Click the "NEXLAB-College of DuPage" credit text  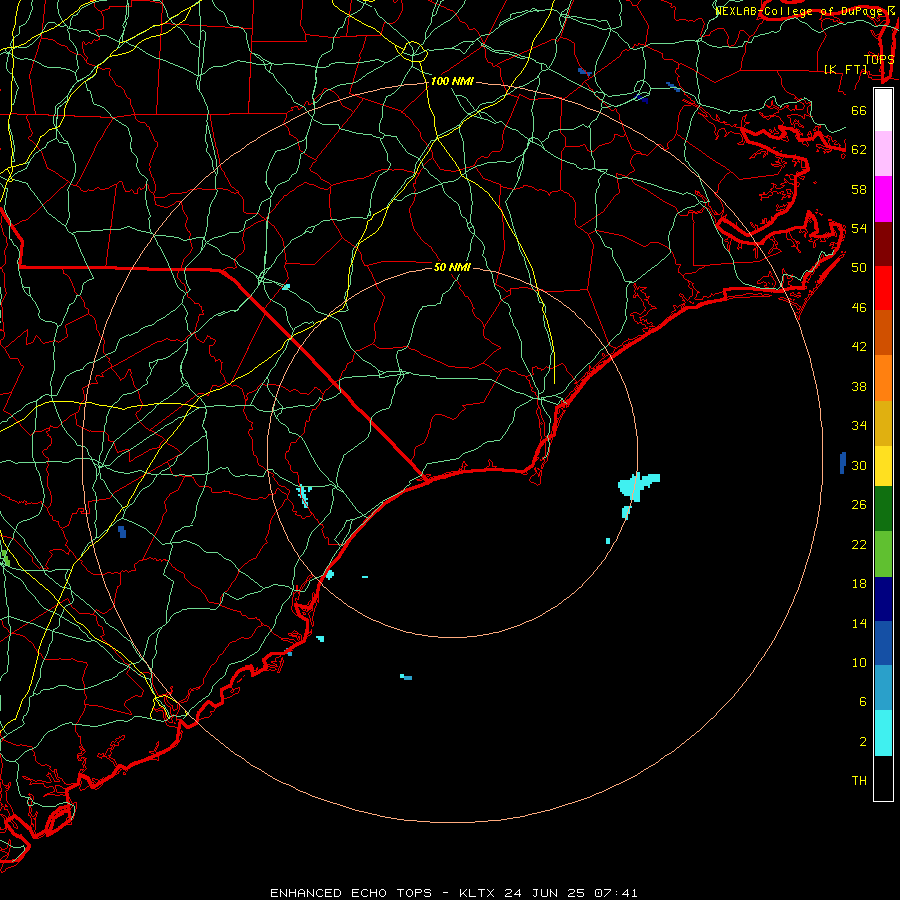tap(801, 11)
